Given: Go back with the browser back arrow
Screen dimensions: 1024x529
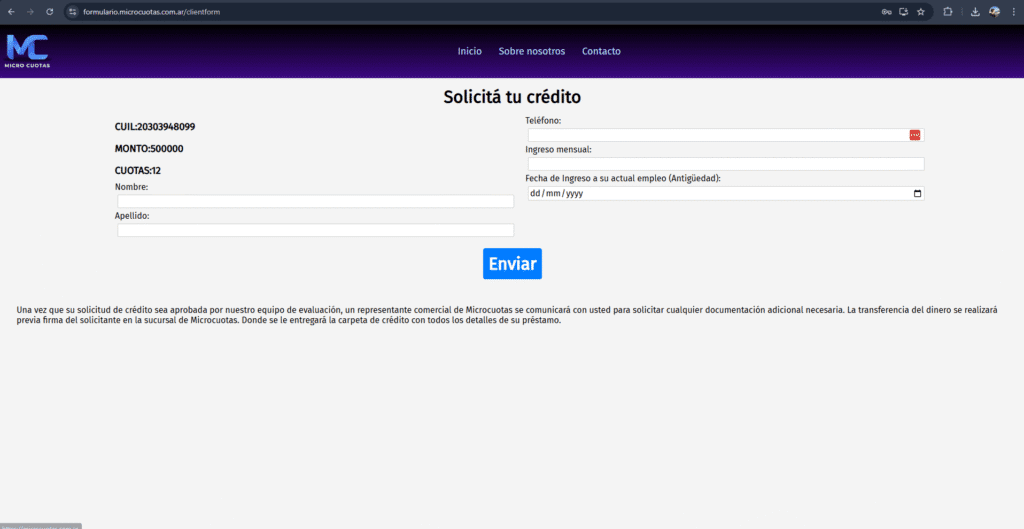Looking at the screenshot, I should tap(11, 12).
